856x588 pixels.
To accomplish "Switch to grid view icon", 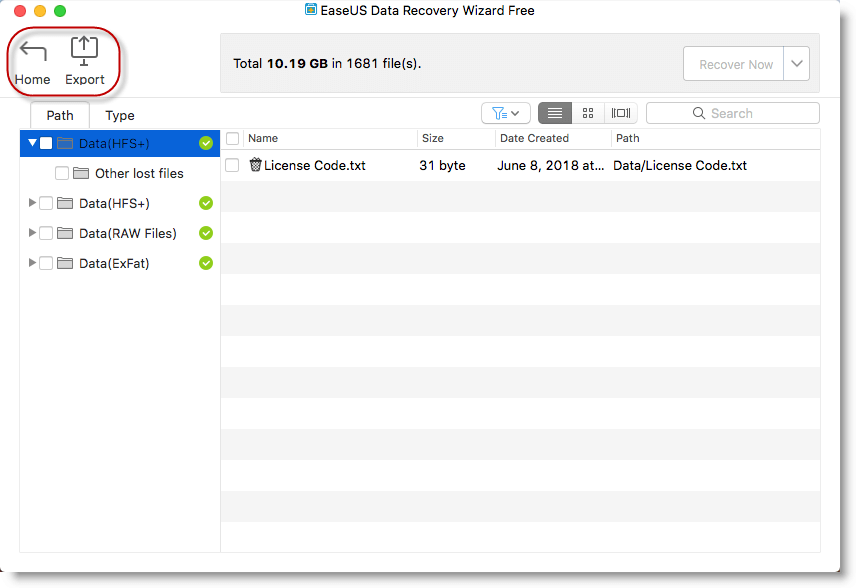I will (x=588, y=113).
